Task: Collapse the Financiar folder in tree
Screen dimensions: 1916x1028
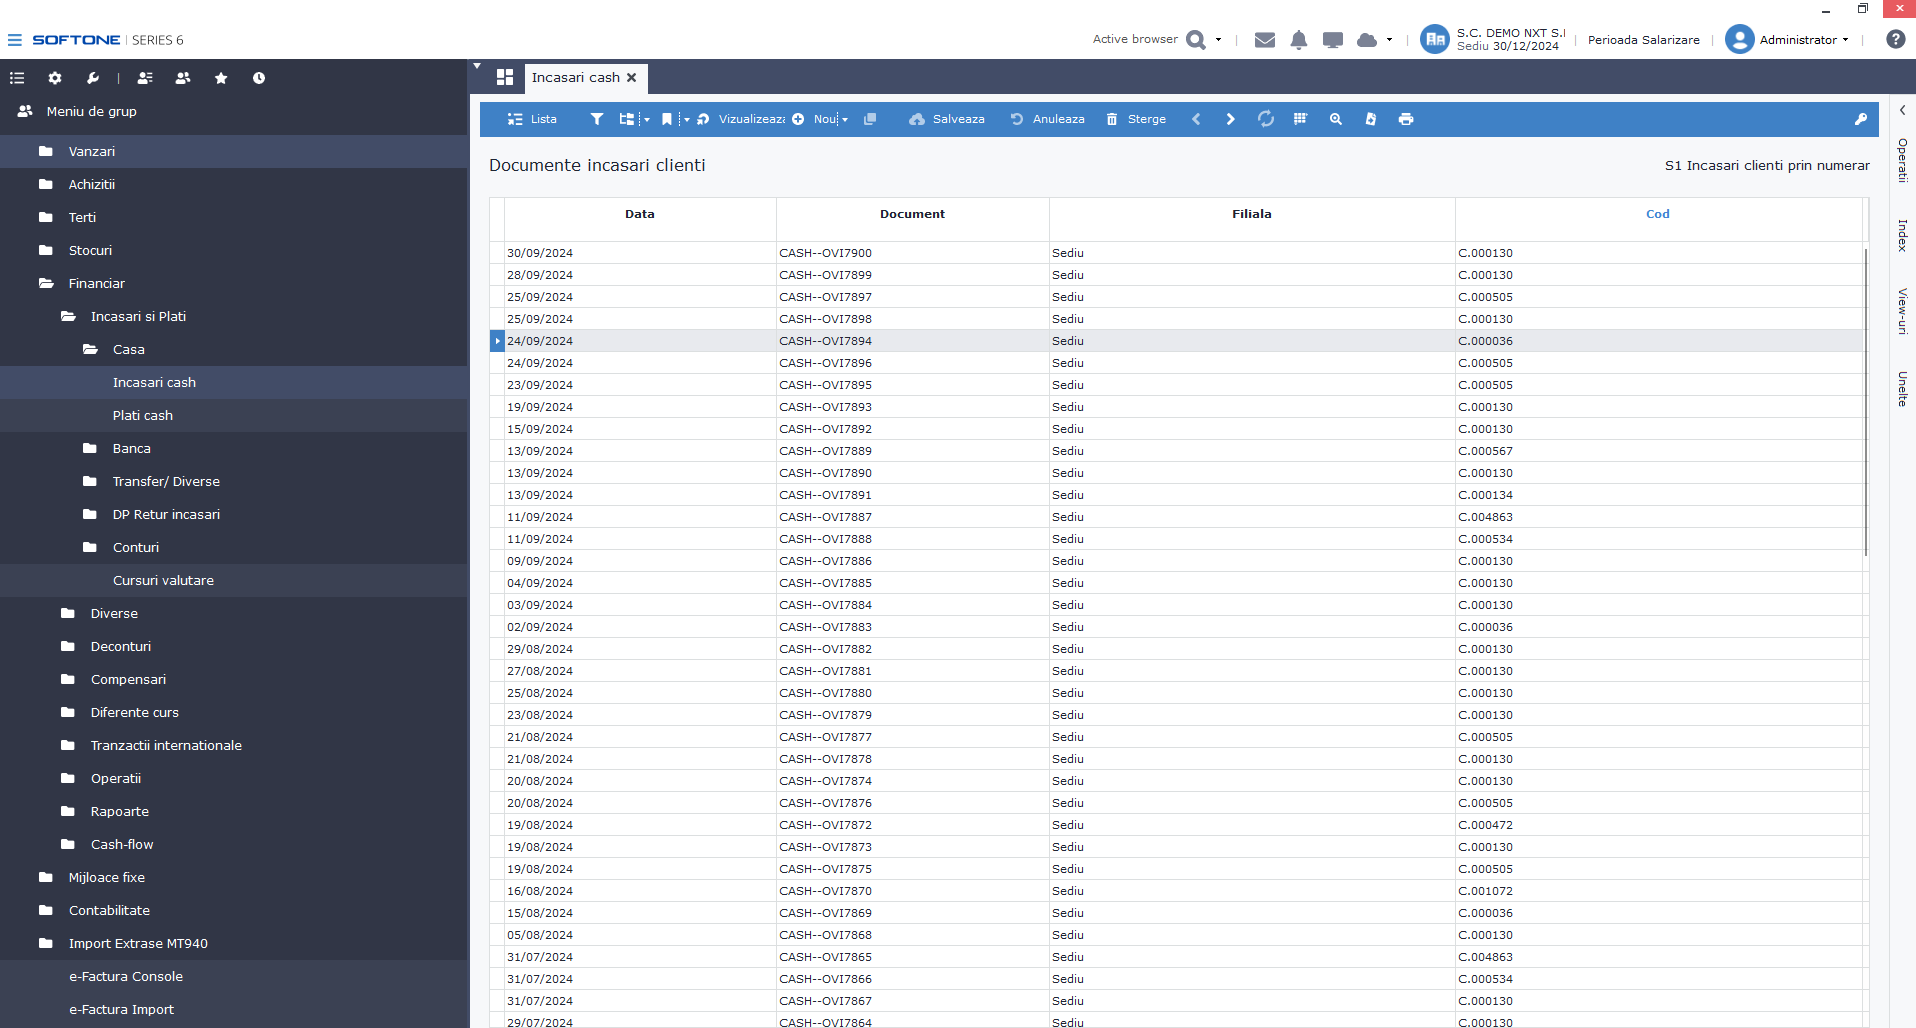Action: [96, 283]
